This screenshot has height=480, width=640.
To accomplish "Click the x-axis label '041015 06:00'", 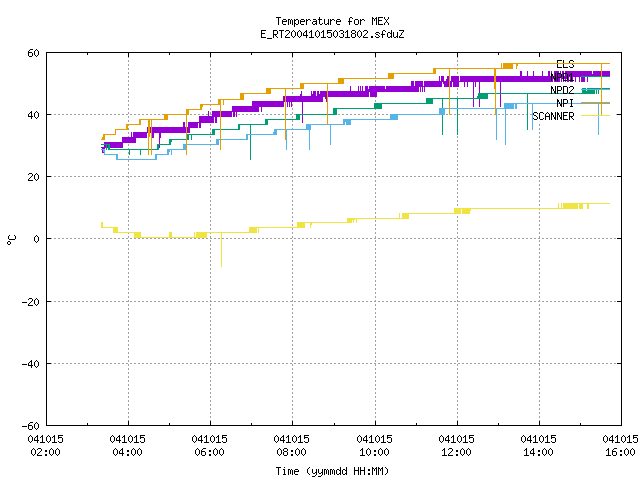I will point(209,446).
